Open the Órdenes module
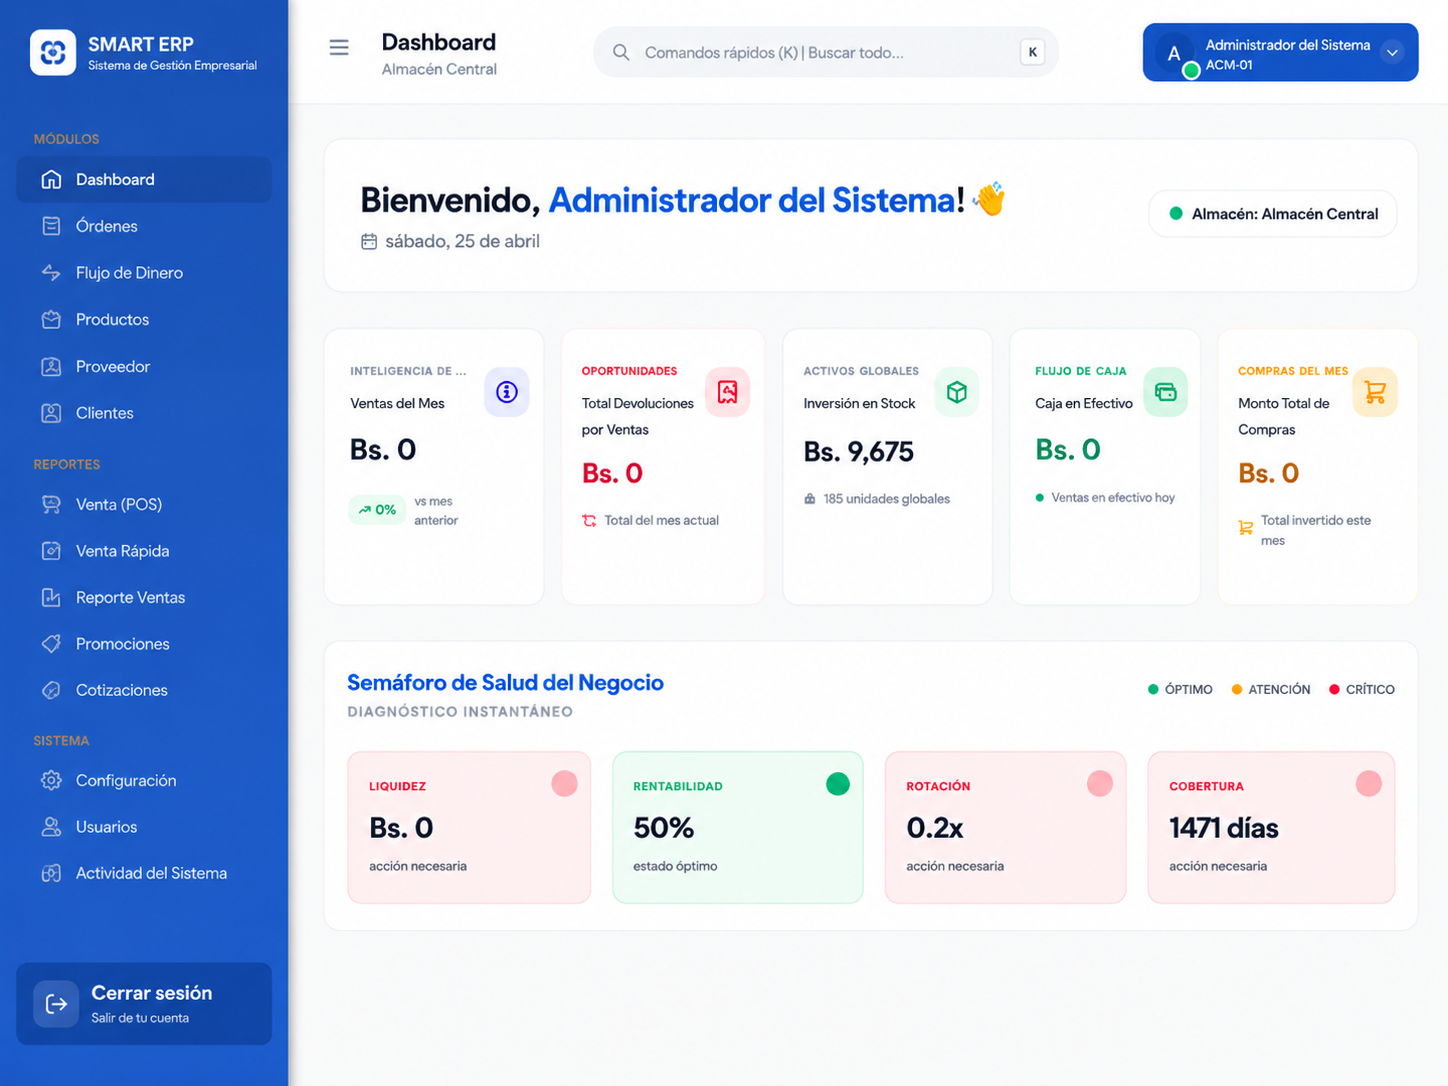This screenshot has width=1448, height=1086. 144,226
